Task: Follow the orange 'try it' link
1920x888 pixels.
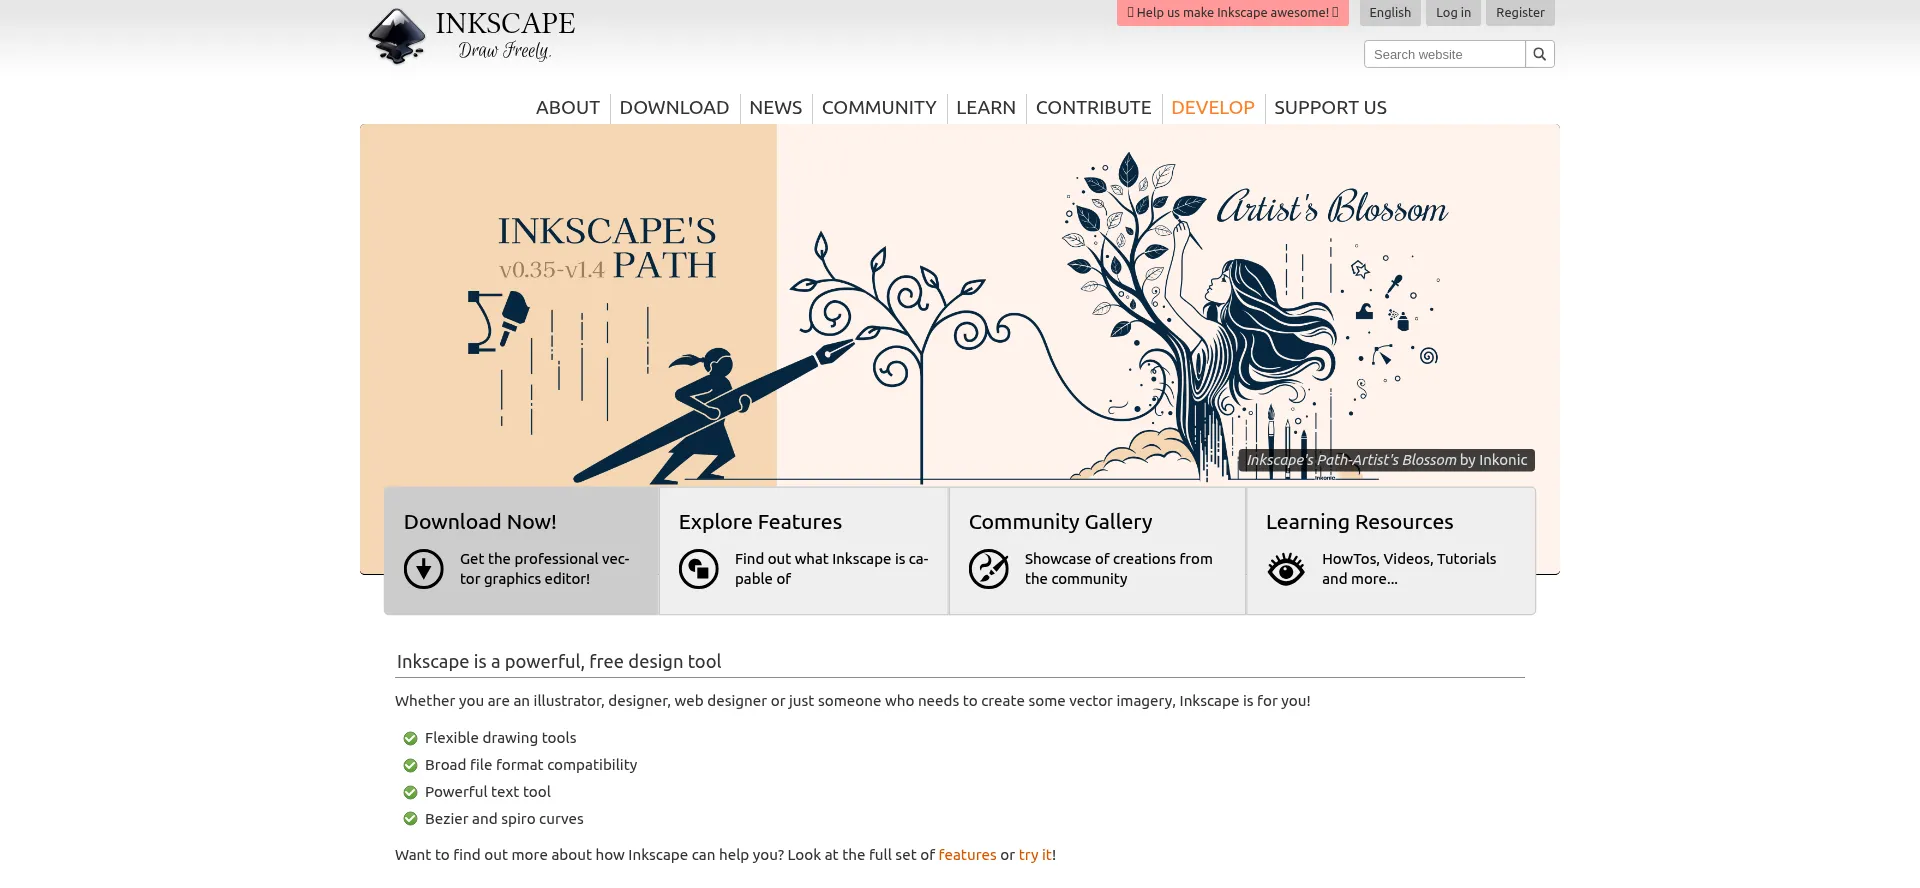Action: point(1035,855)
